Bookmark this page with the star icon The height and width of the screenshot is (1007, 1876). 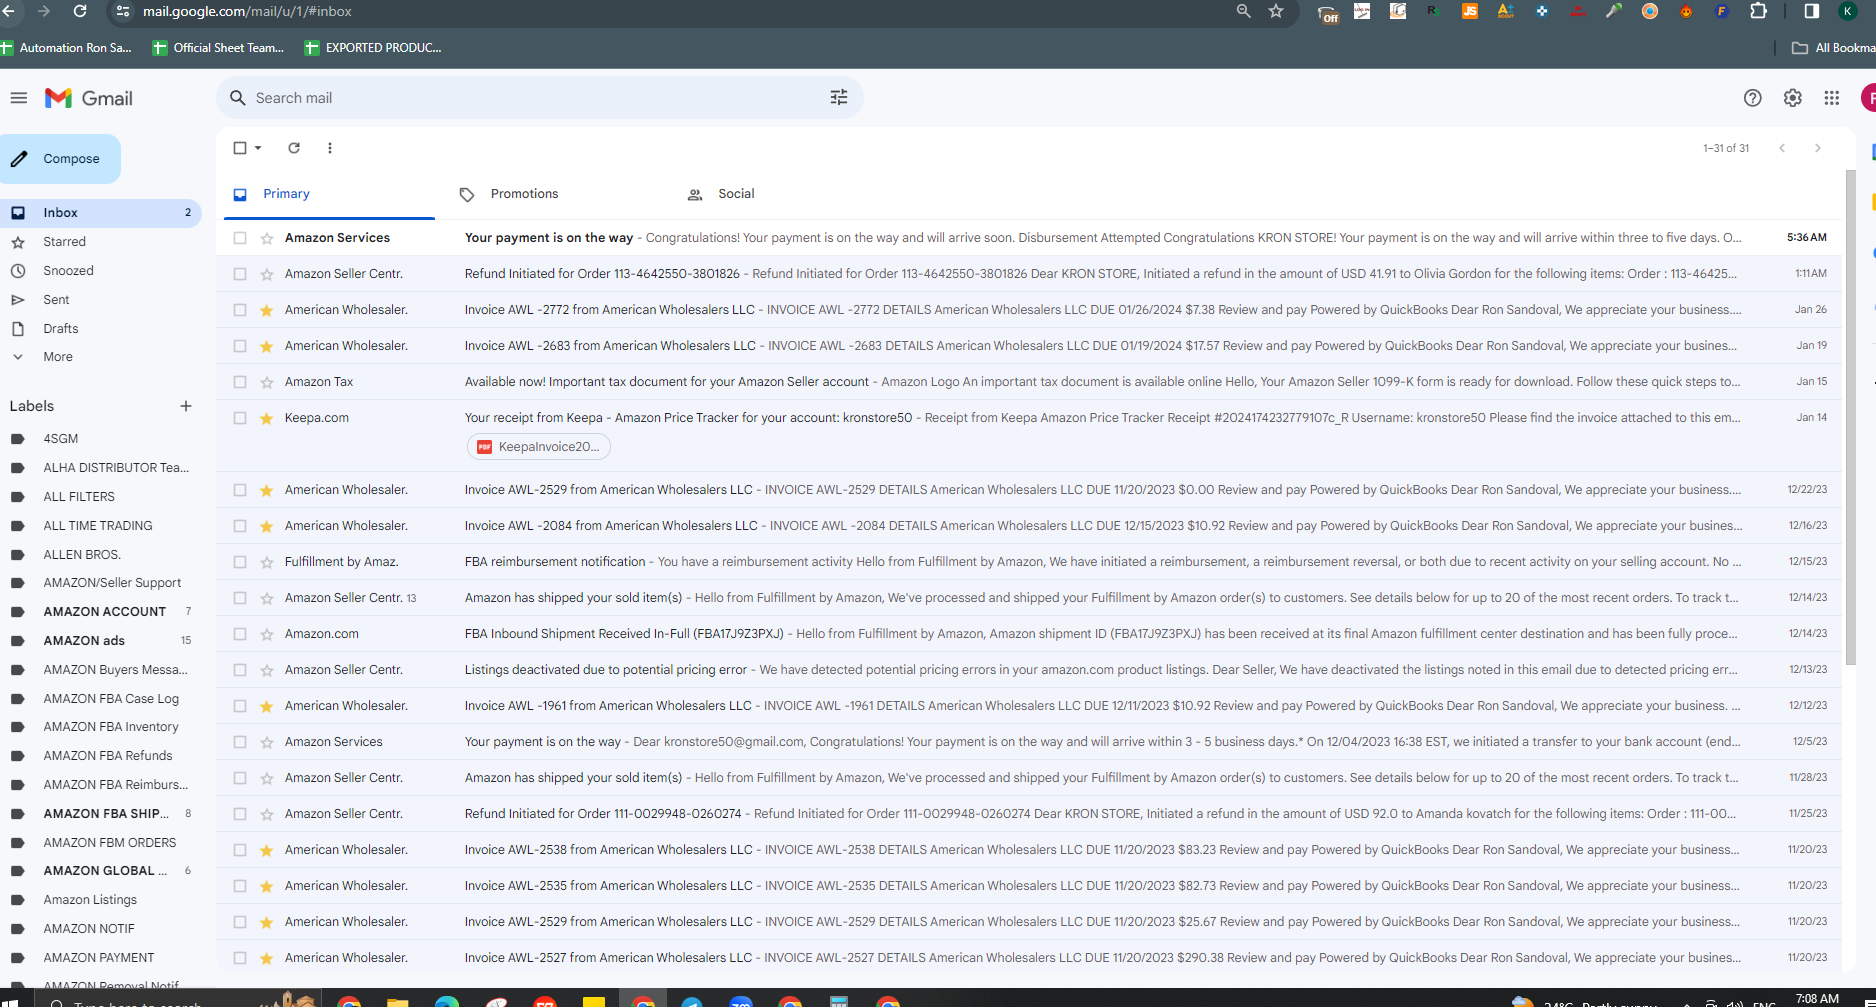pyautogui.click(x=1276, y=11)
